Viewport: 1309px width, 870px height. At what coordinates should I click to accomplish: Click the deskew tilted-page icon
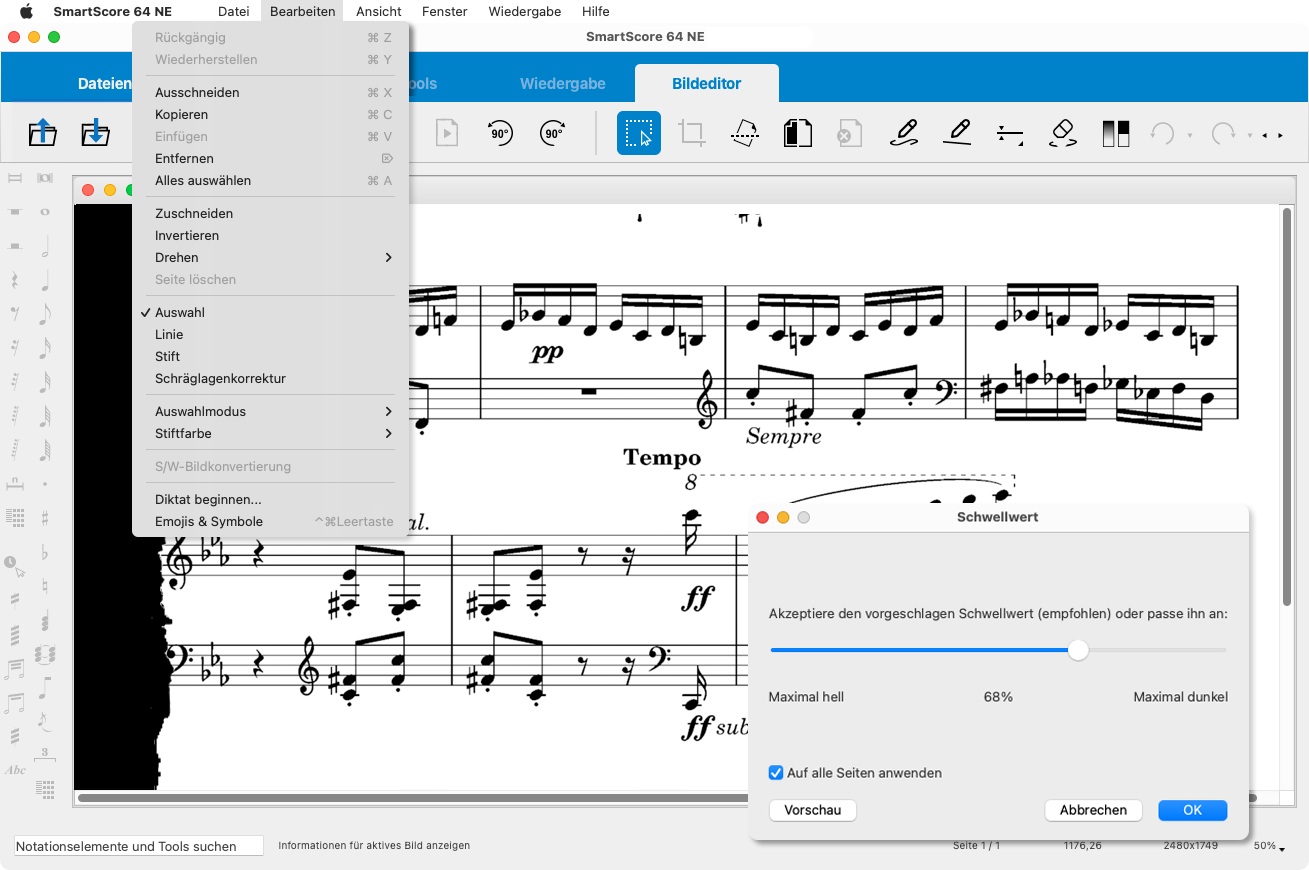pos(745,133)
